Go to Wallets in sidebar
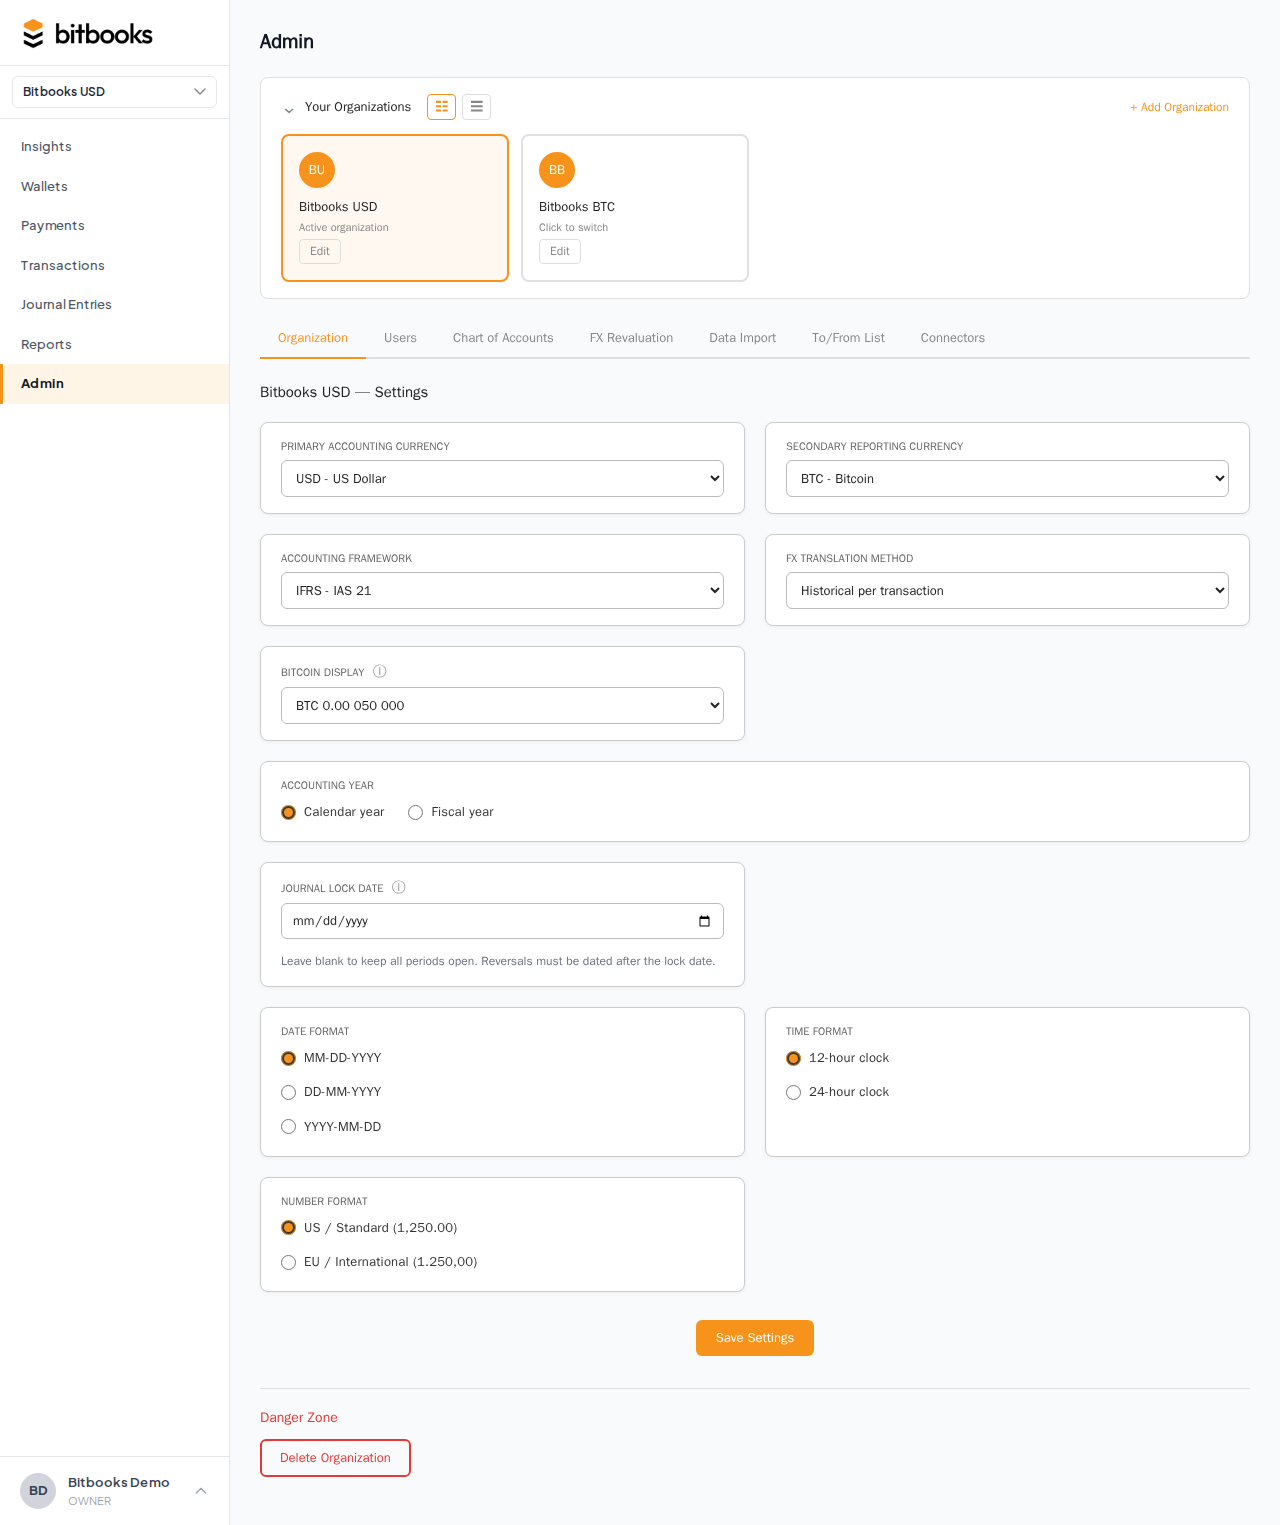Image resolution: width=1280 pixels, height=1525 pixels. point(115,187)
